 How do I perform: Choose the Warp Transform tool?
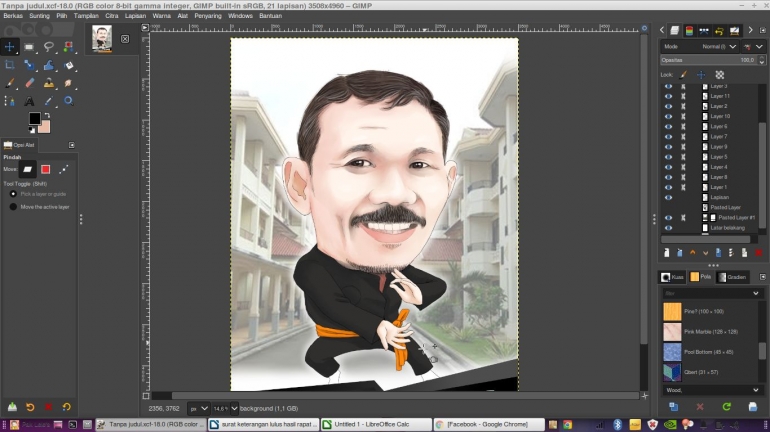pyautogui.click(x=49, y=65)
